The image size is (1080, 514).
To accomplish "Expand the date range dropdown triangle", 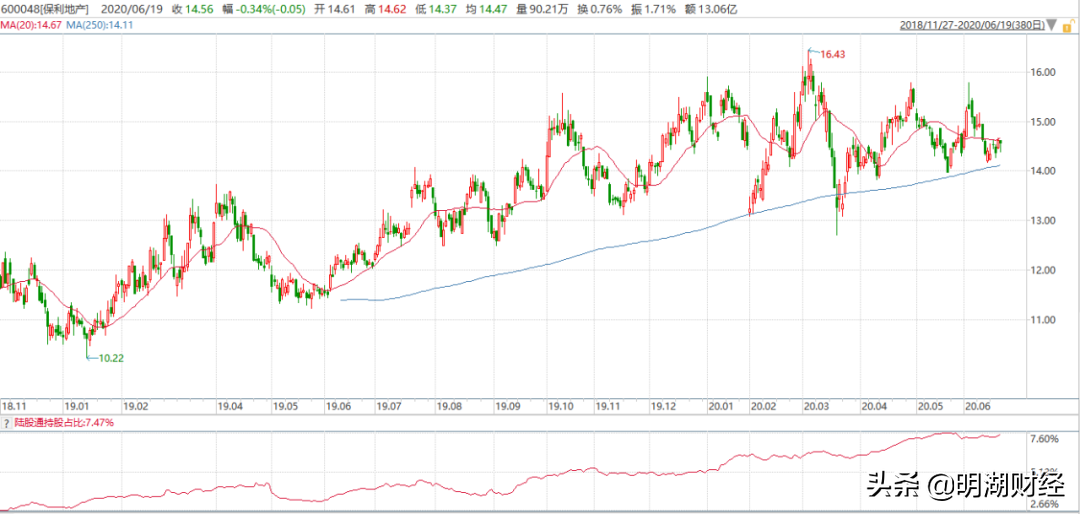I will [1052, 25].
